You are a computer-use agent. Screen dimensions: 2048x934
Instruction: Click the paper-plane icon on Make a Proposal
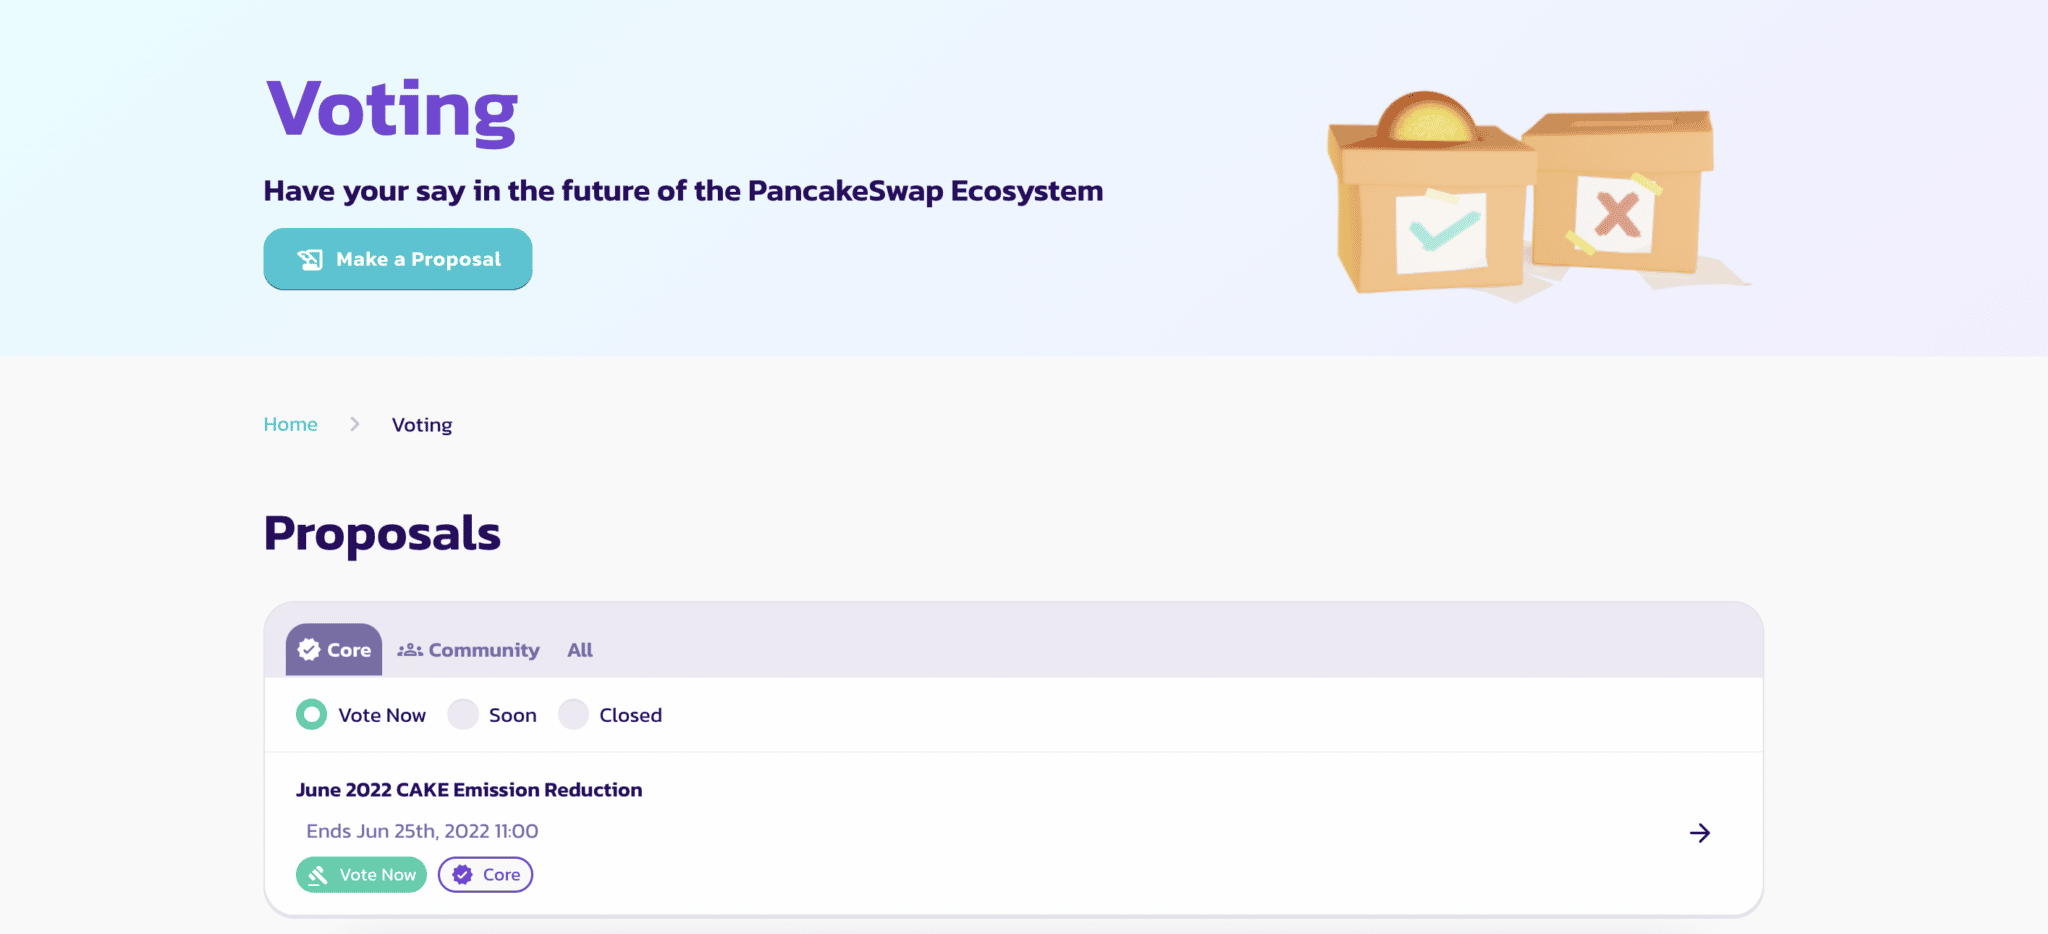pyautogui.click(x=311, y=258)
